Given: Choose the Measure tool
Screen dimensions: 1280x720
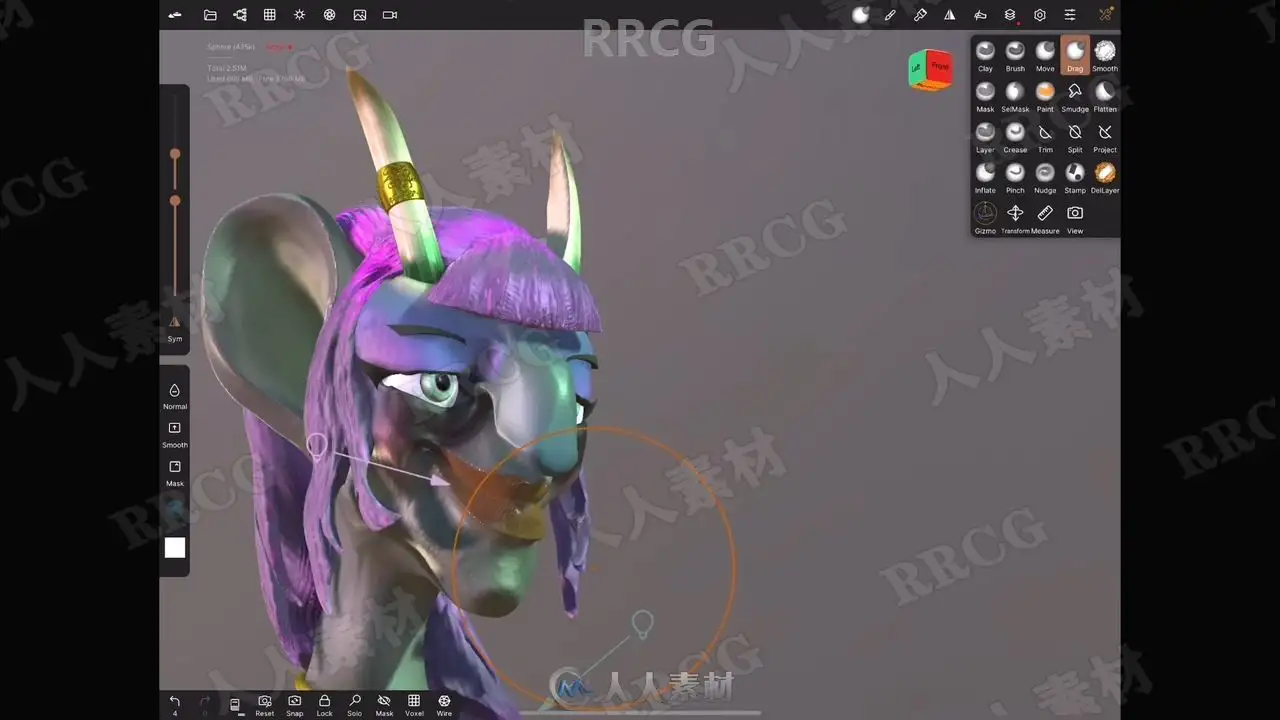Looking at the screenshot, I should click(1045, 218).
